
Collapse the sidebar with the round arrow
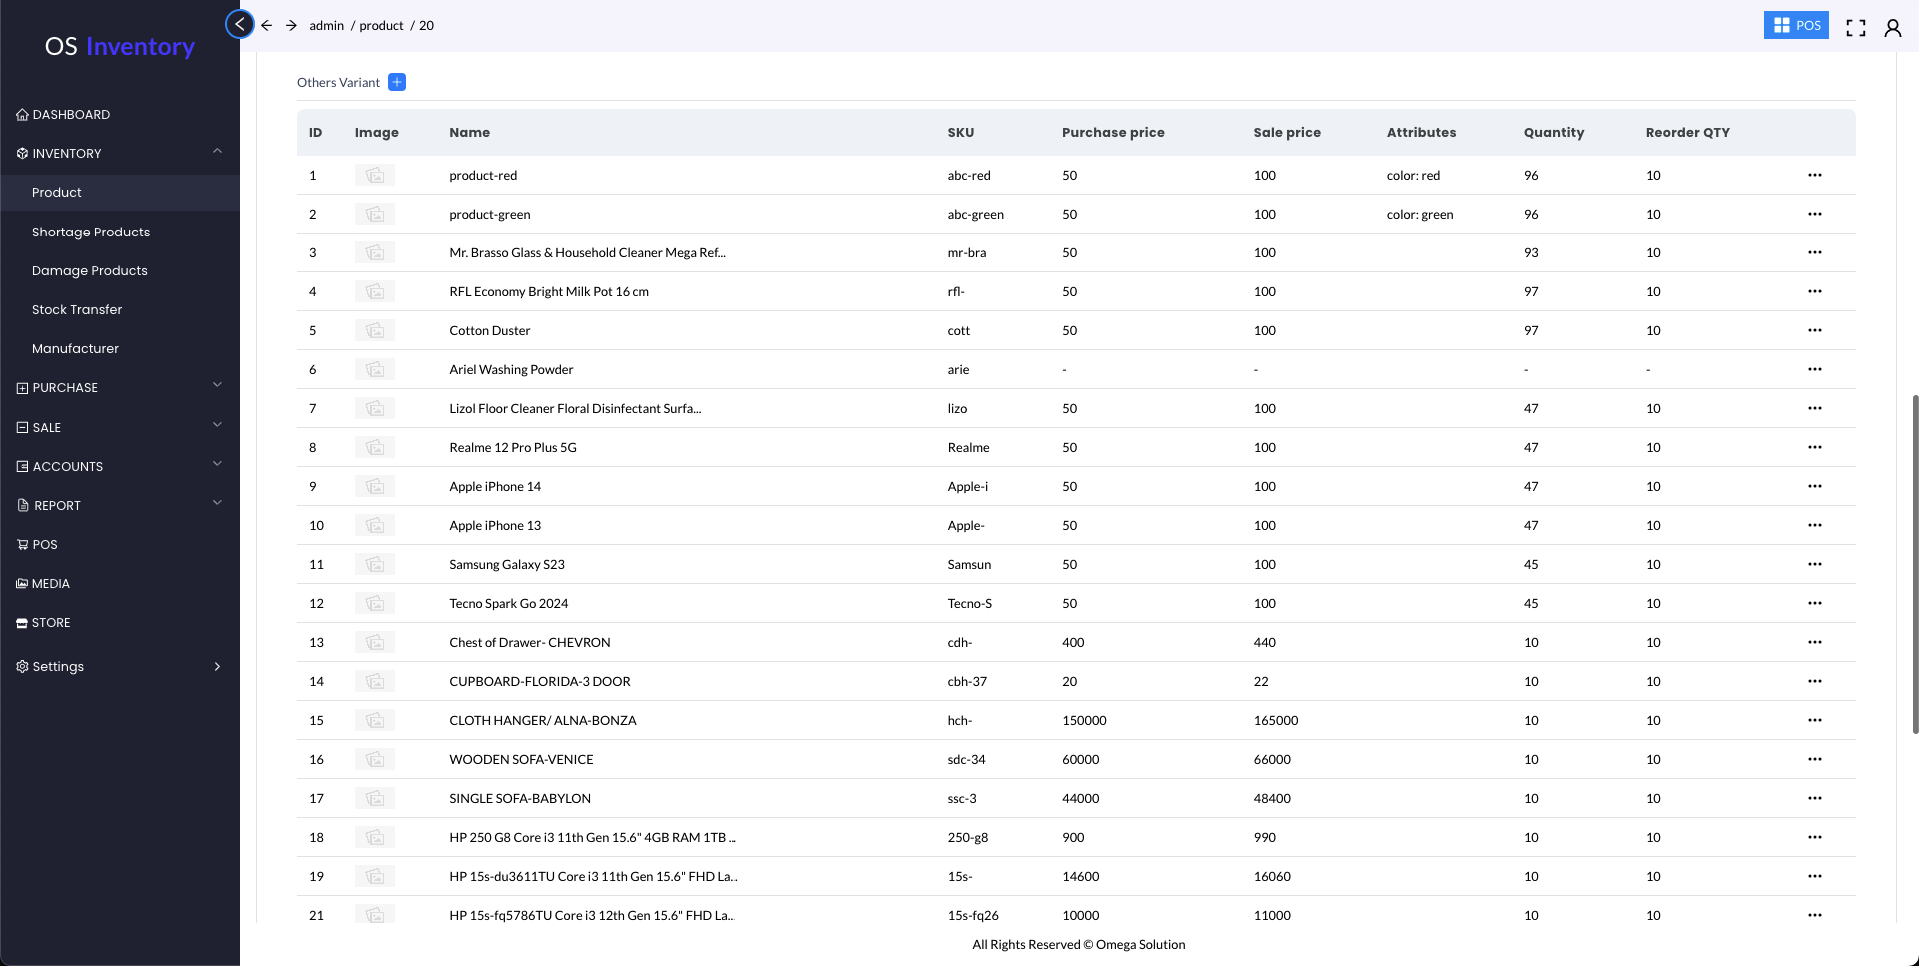click(x=240, y=24)
